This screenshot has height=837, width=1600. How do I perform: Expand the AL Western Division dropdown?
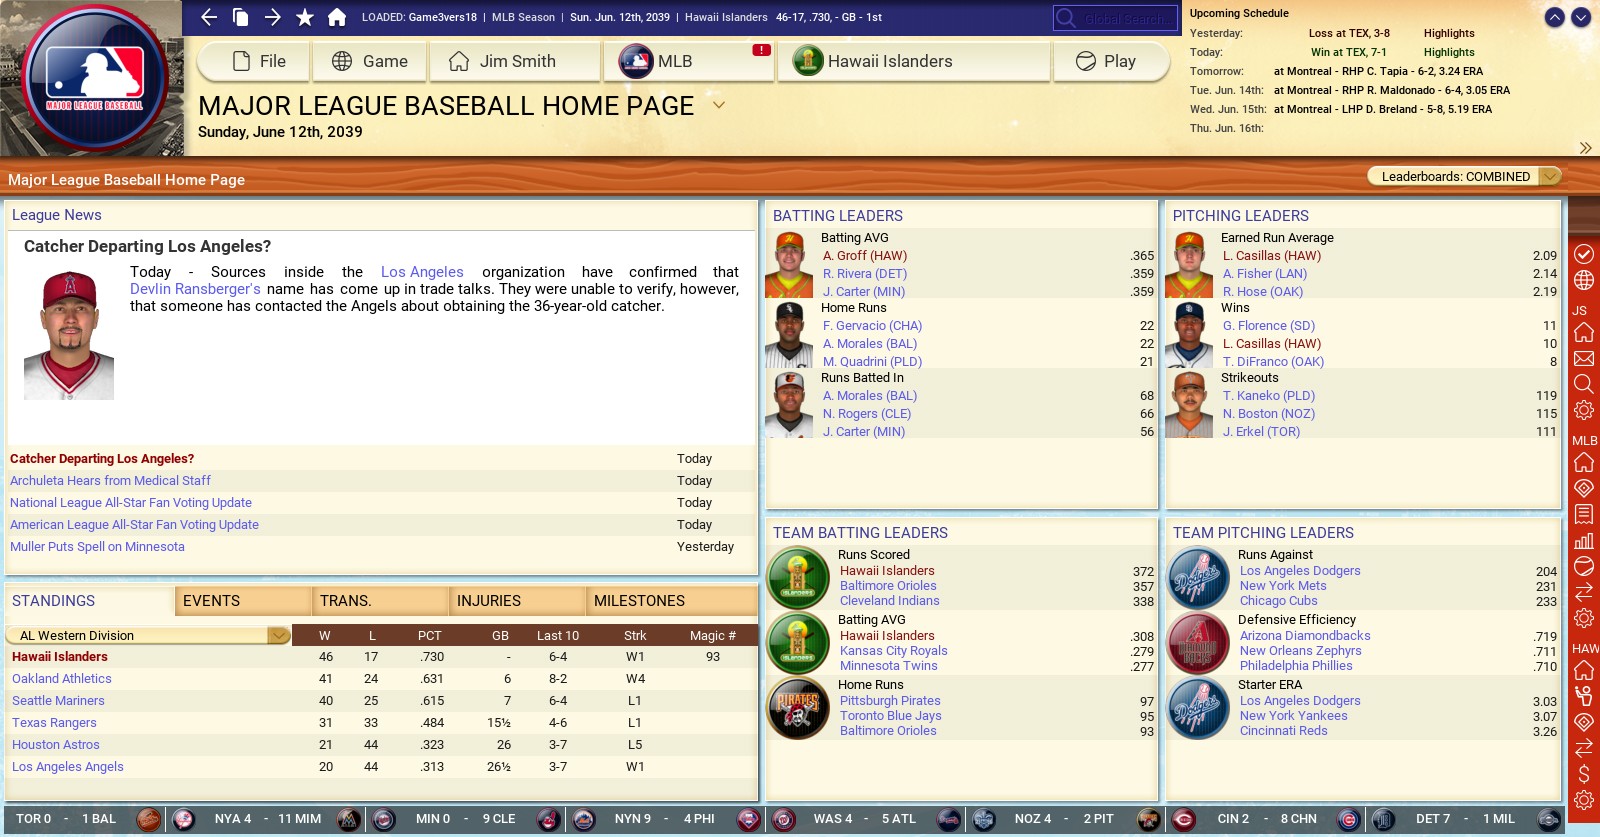click(x=279, y=635)
